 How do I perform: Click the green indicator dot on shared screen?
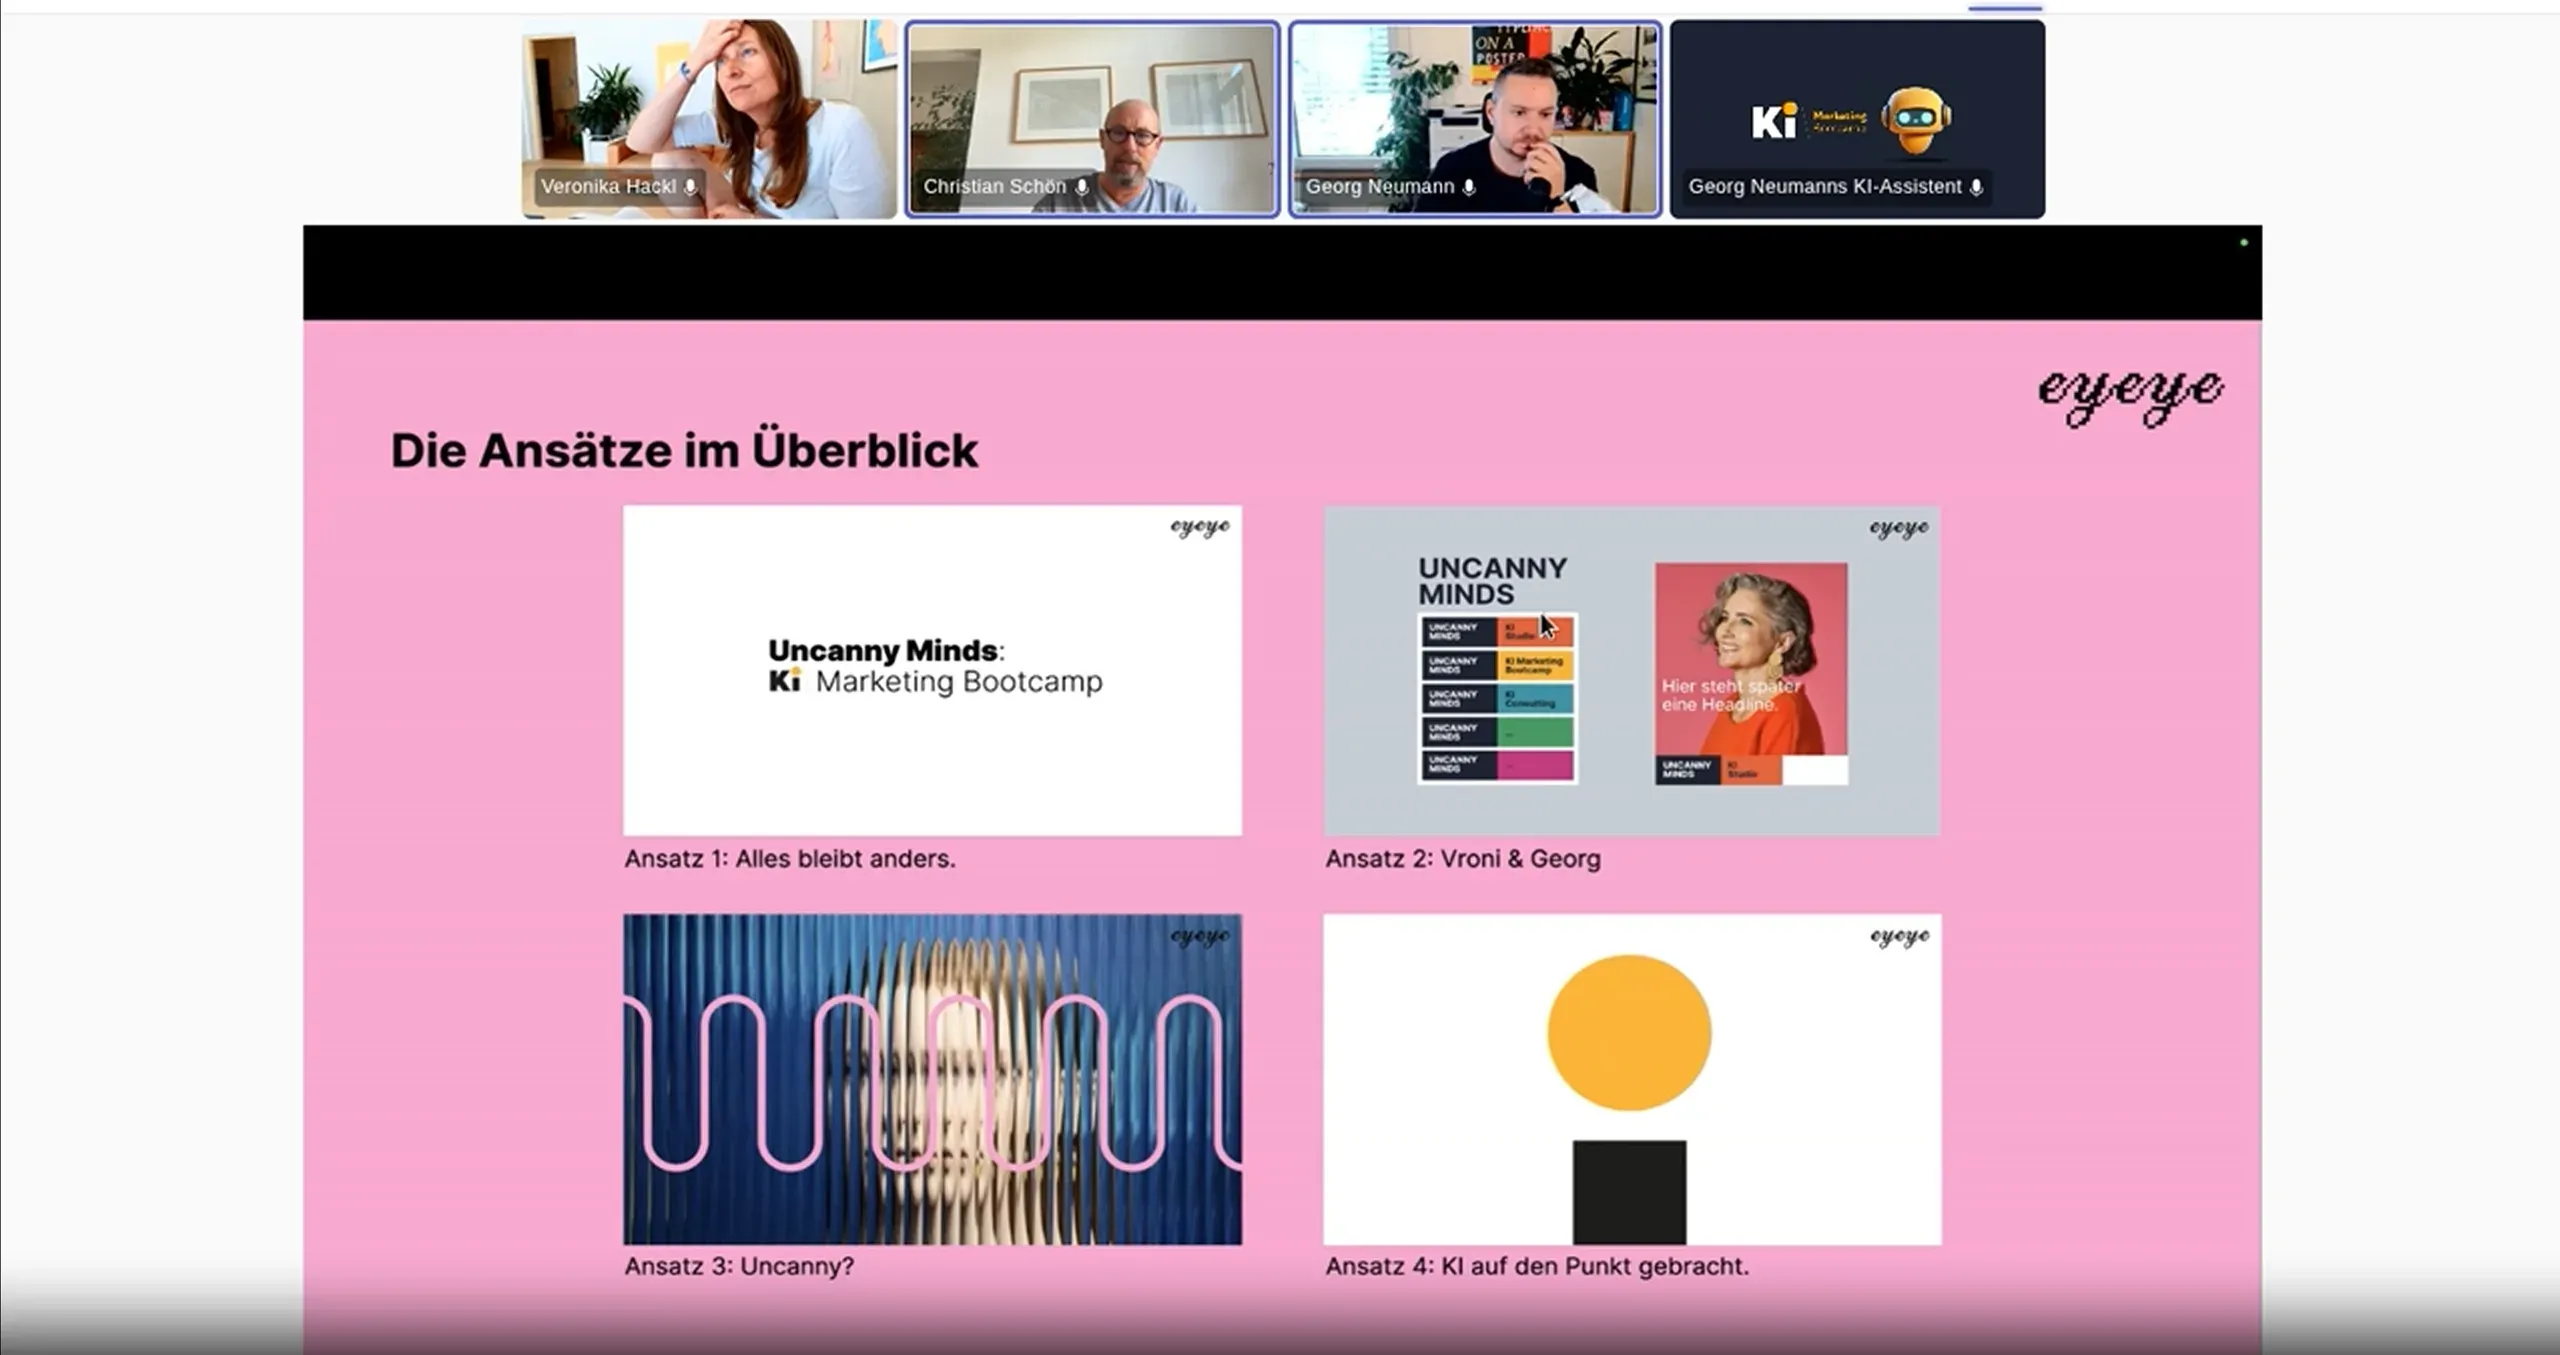[2244, 243]
